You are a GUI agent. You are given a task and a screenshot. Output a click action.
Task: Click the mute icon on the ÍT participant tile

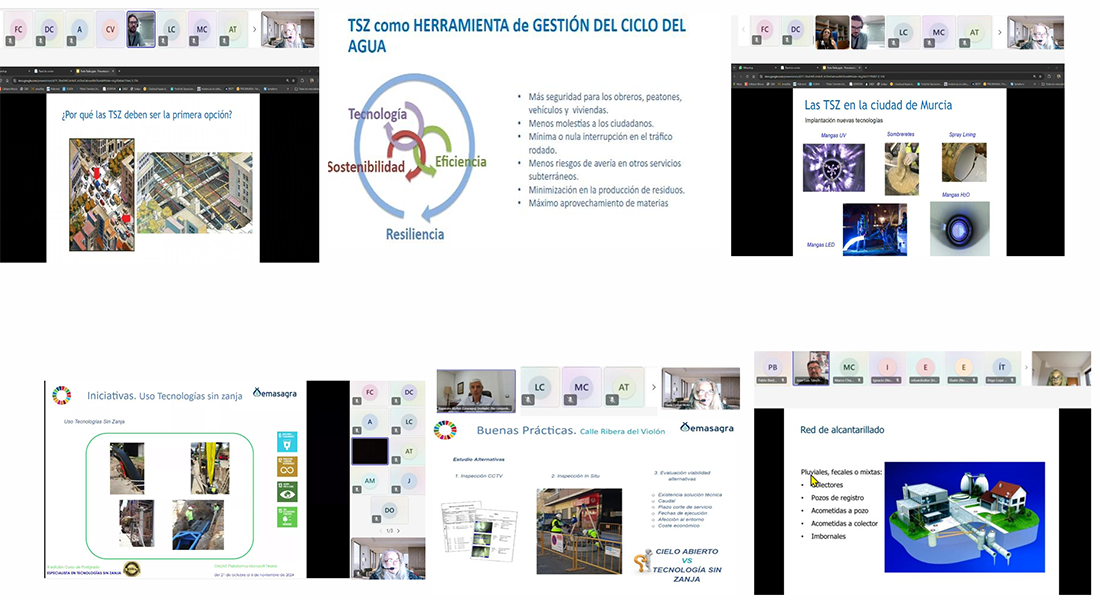(1010, 379)
